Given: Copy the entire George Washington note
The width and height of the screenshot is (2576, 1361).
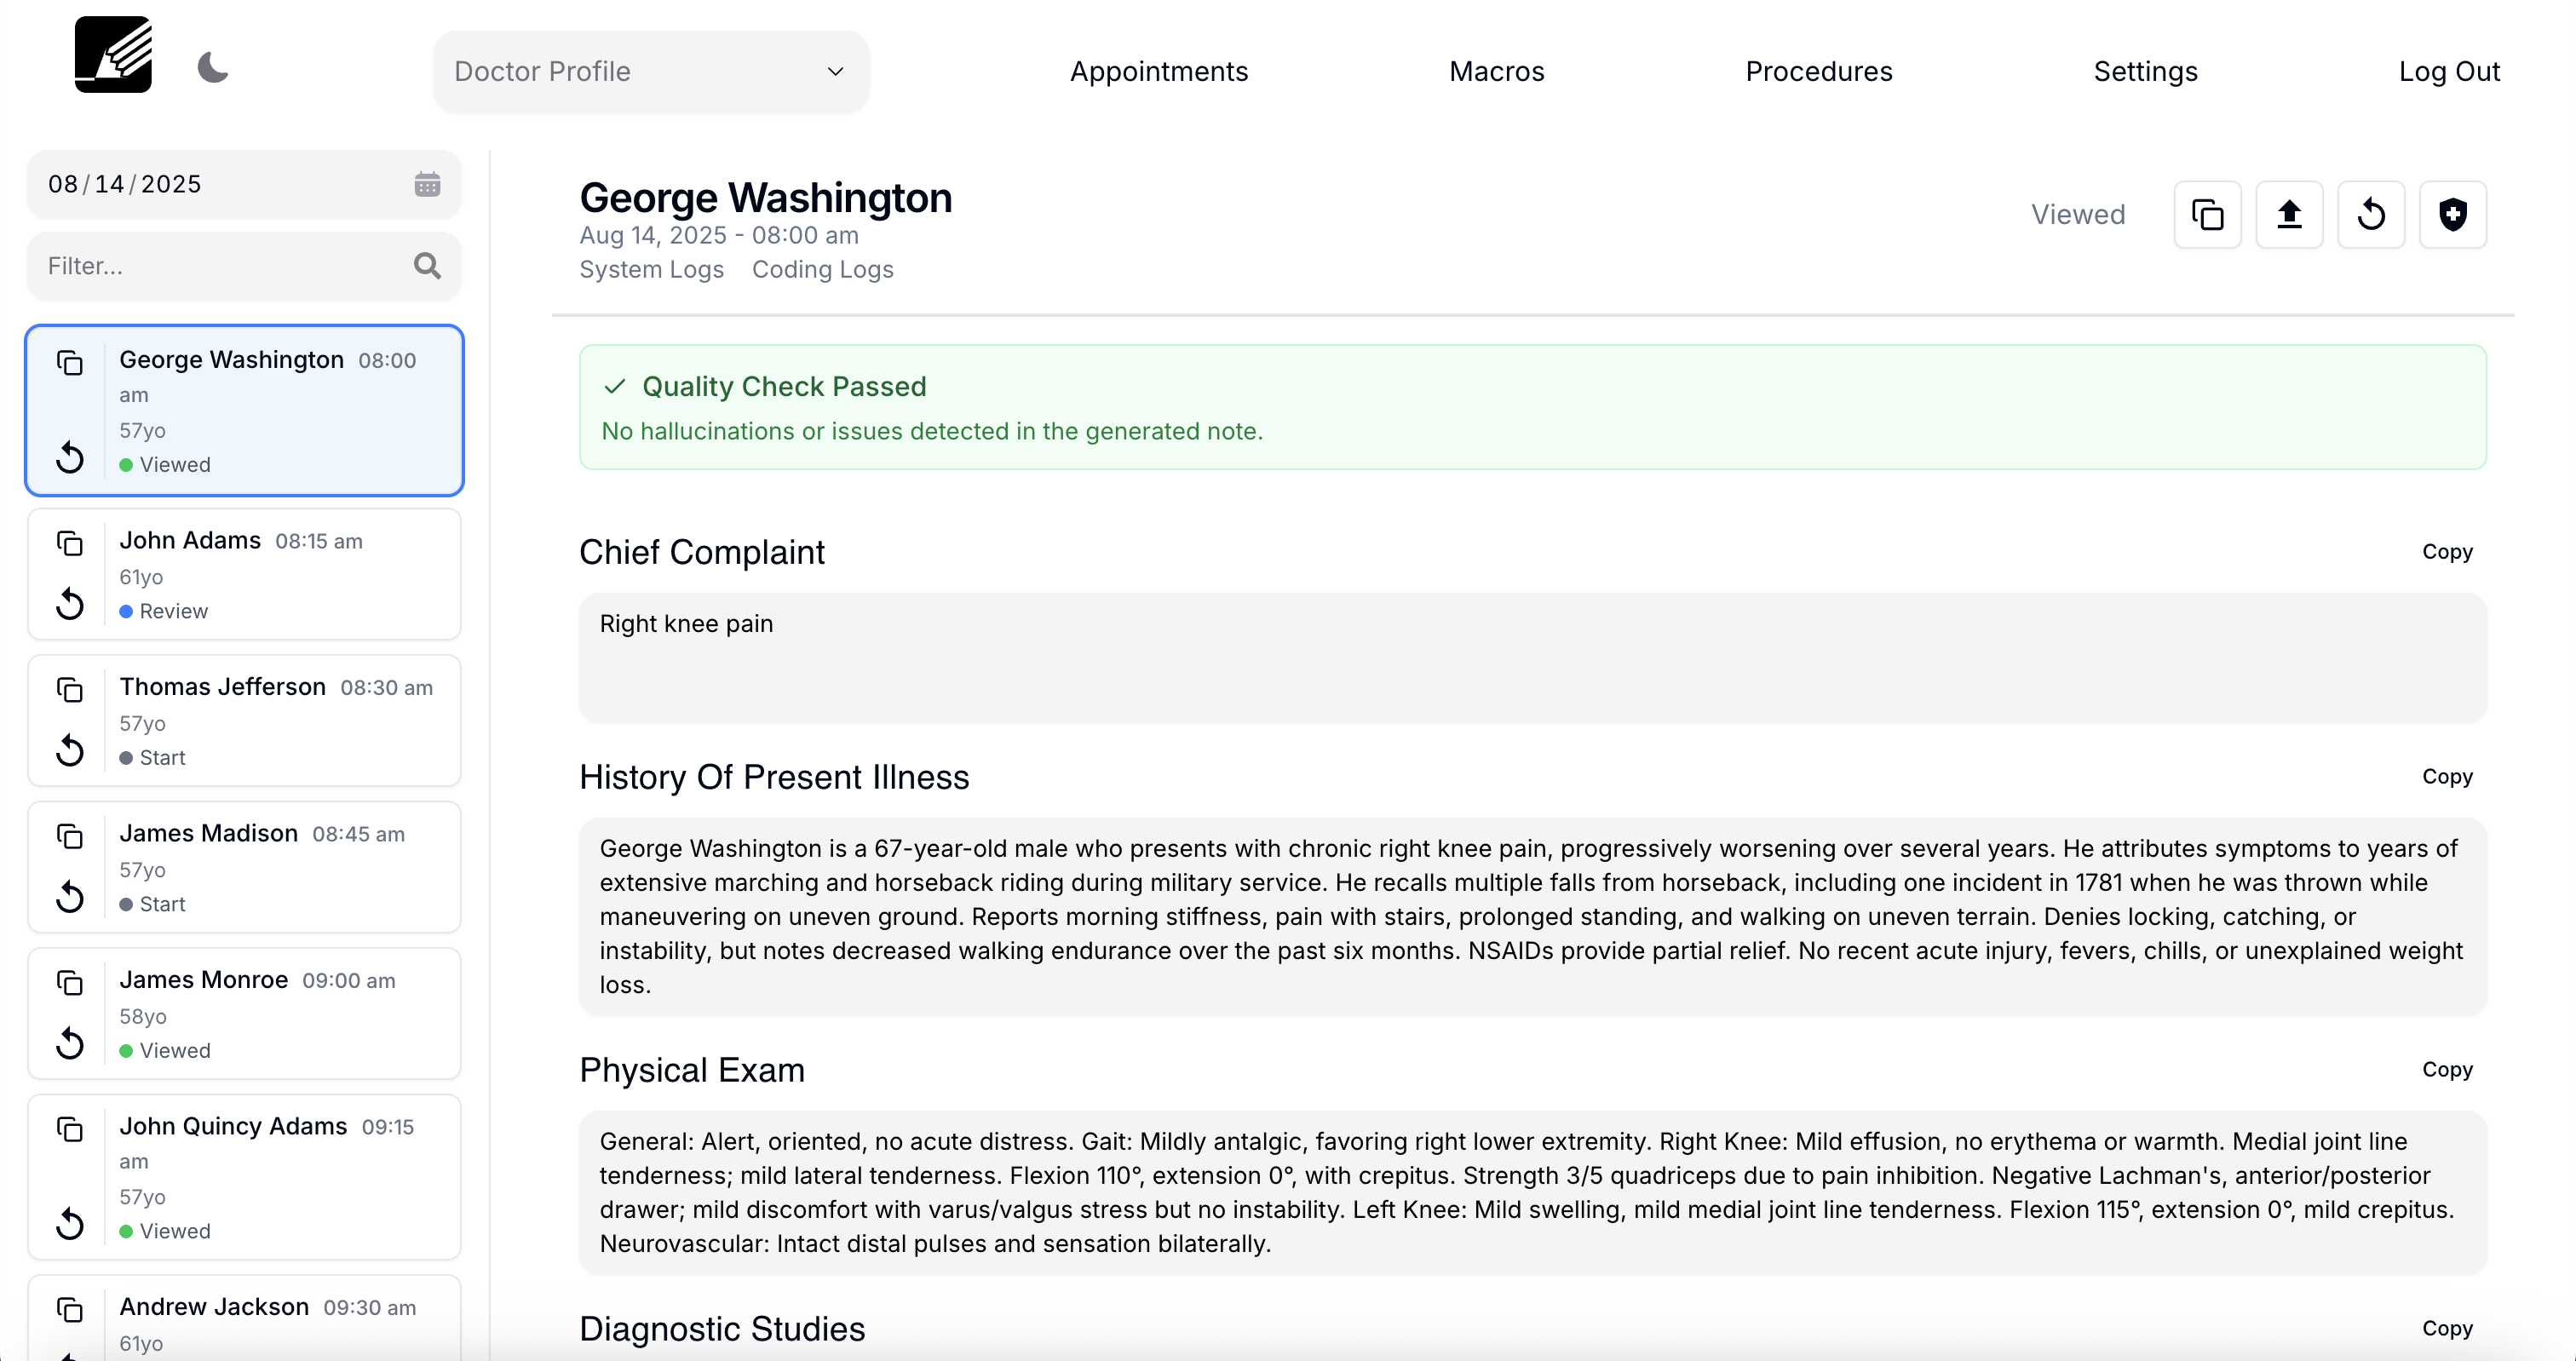Looking at the screenshot, I should point(2207,214).
